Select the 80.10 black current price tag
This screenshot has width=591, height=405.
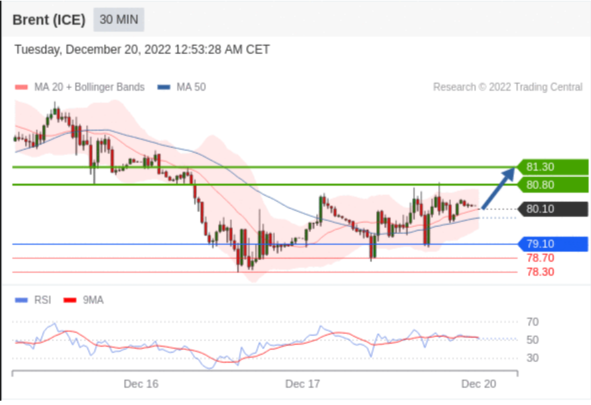click(x=552, y=209)
